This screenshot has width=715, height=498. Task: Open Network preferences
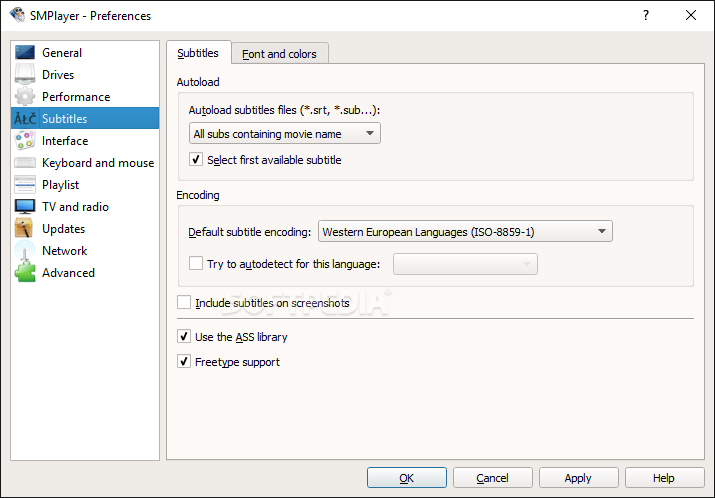click(85, 250)
